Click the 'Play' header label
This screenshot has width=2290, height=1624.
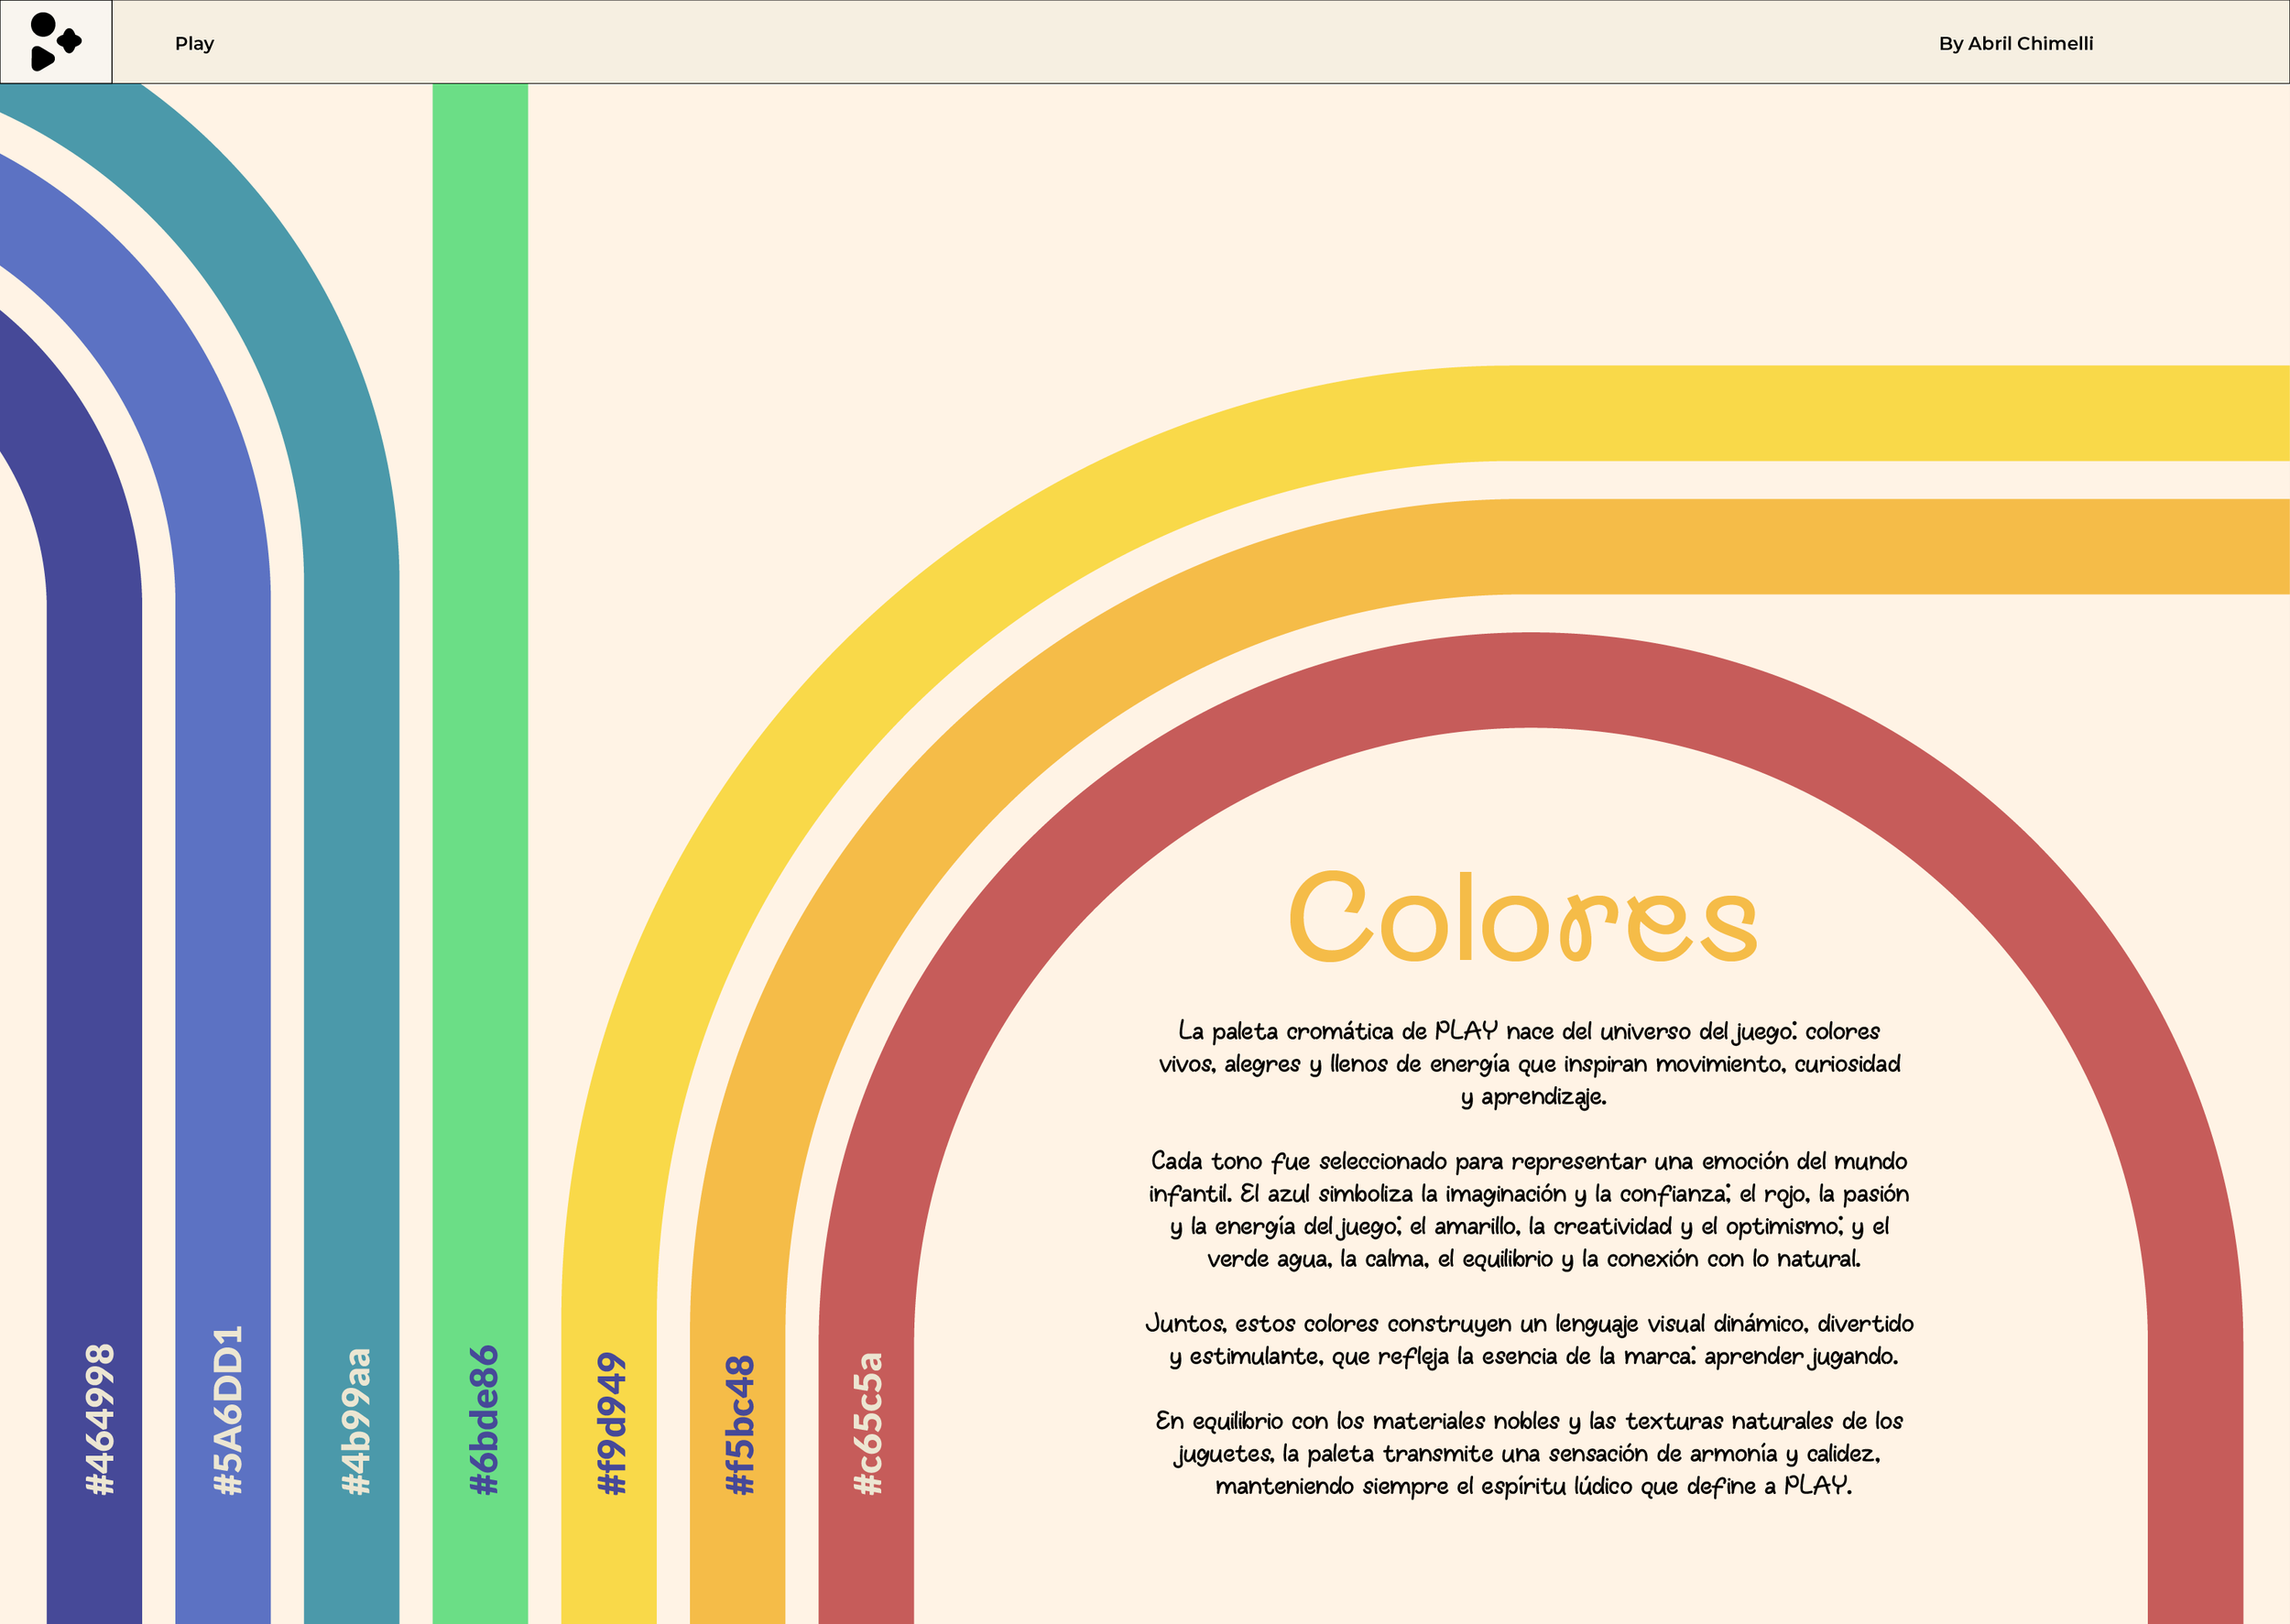coord(194,43)
